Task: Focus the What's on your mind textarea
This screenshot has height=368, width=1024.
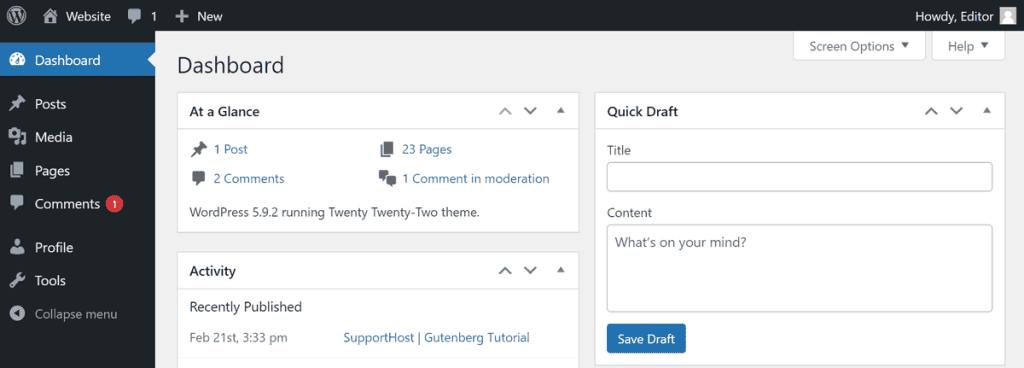Action: coord(799,268)
